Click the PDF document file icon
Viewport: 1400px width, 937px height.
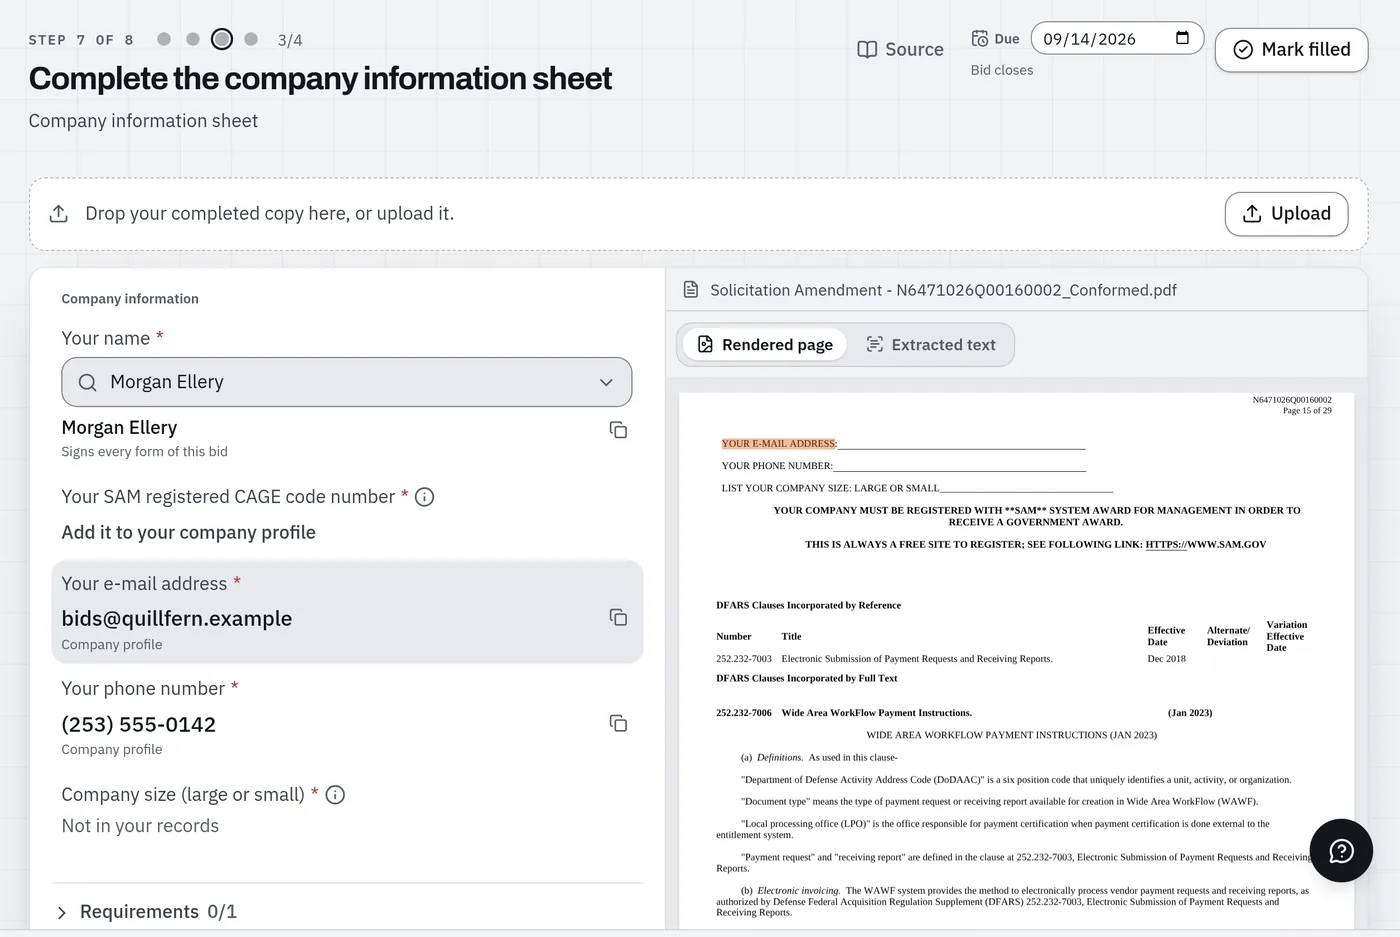pyautogui.click(x=690, y=290)
